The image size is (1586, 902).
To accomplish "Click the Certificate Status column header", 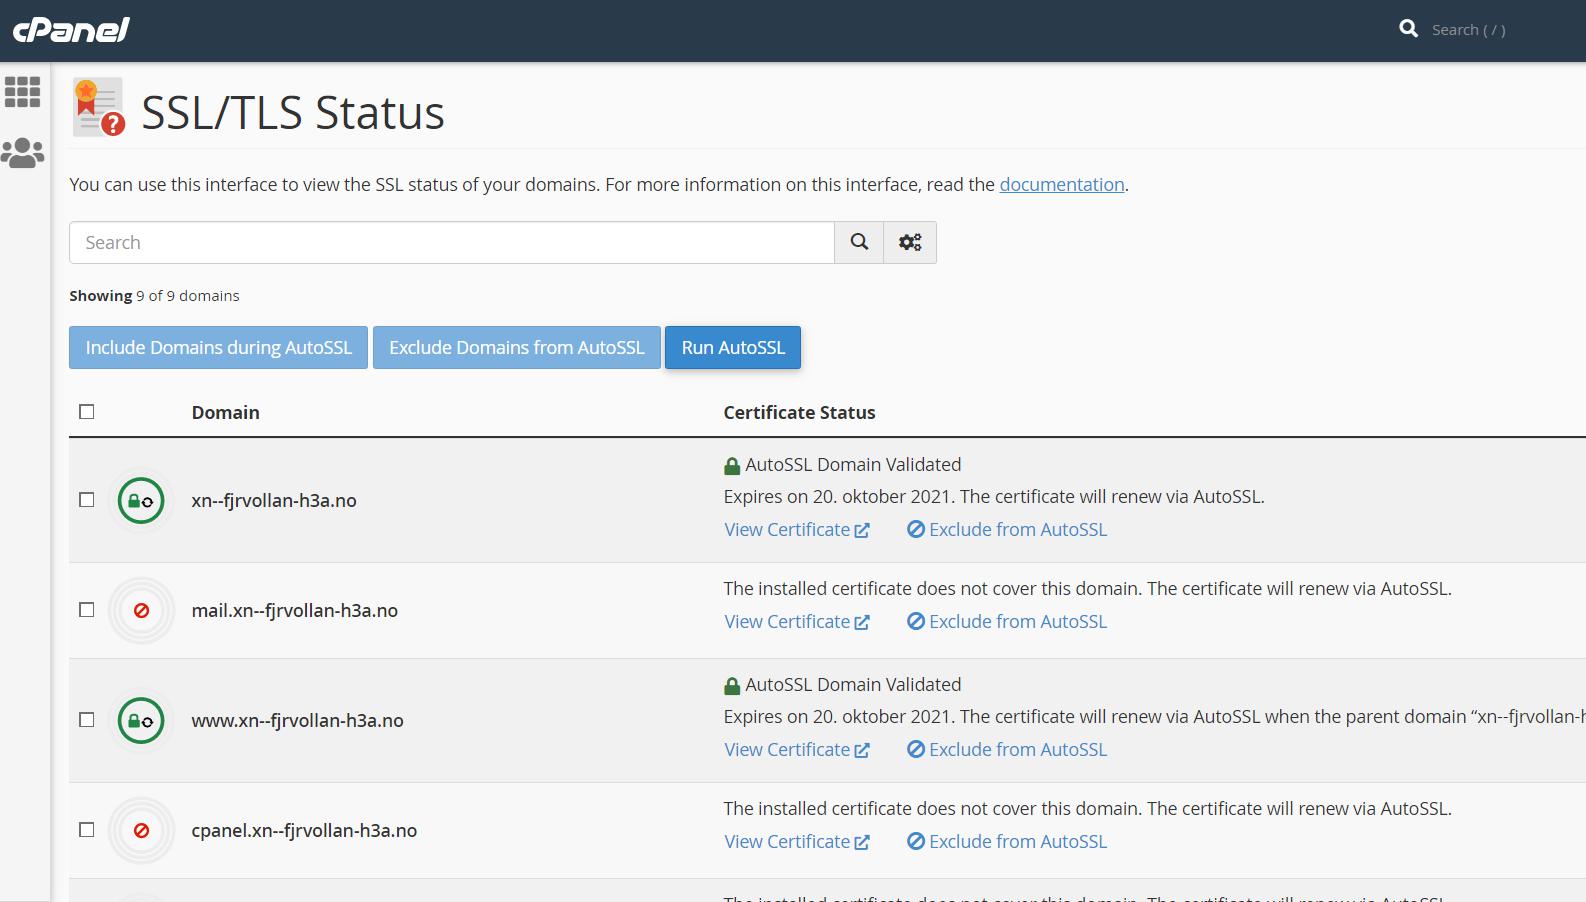I will click(x=799, y=412).
